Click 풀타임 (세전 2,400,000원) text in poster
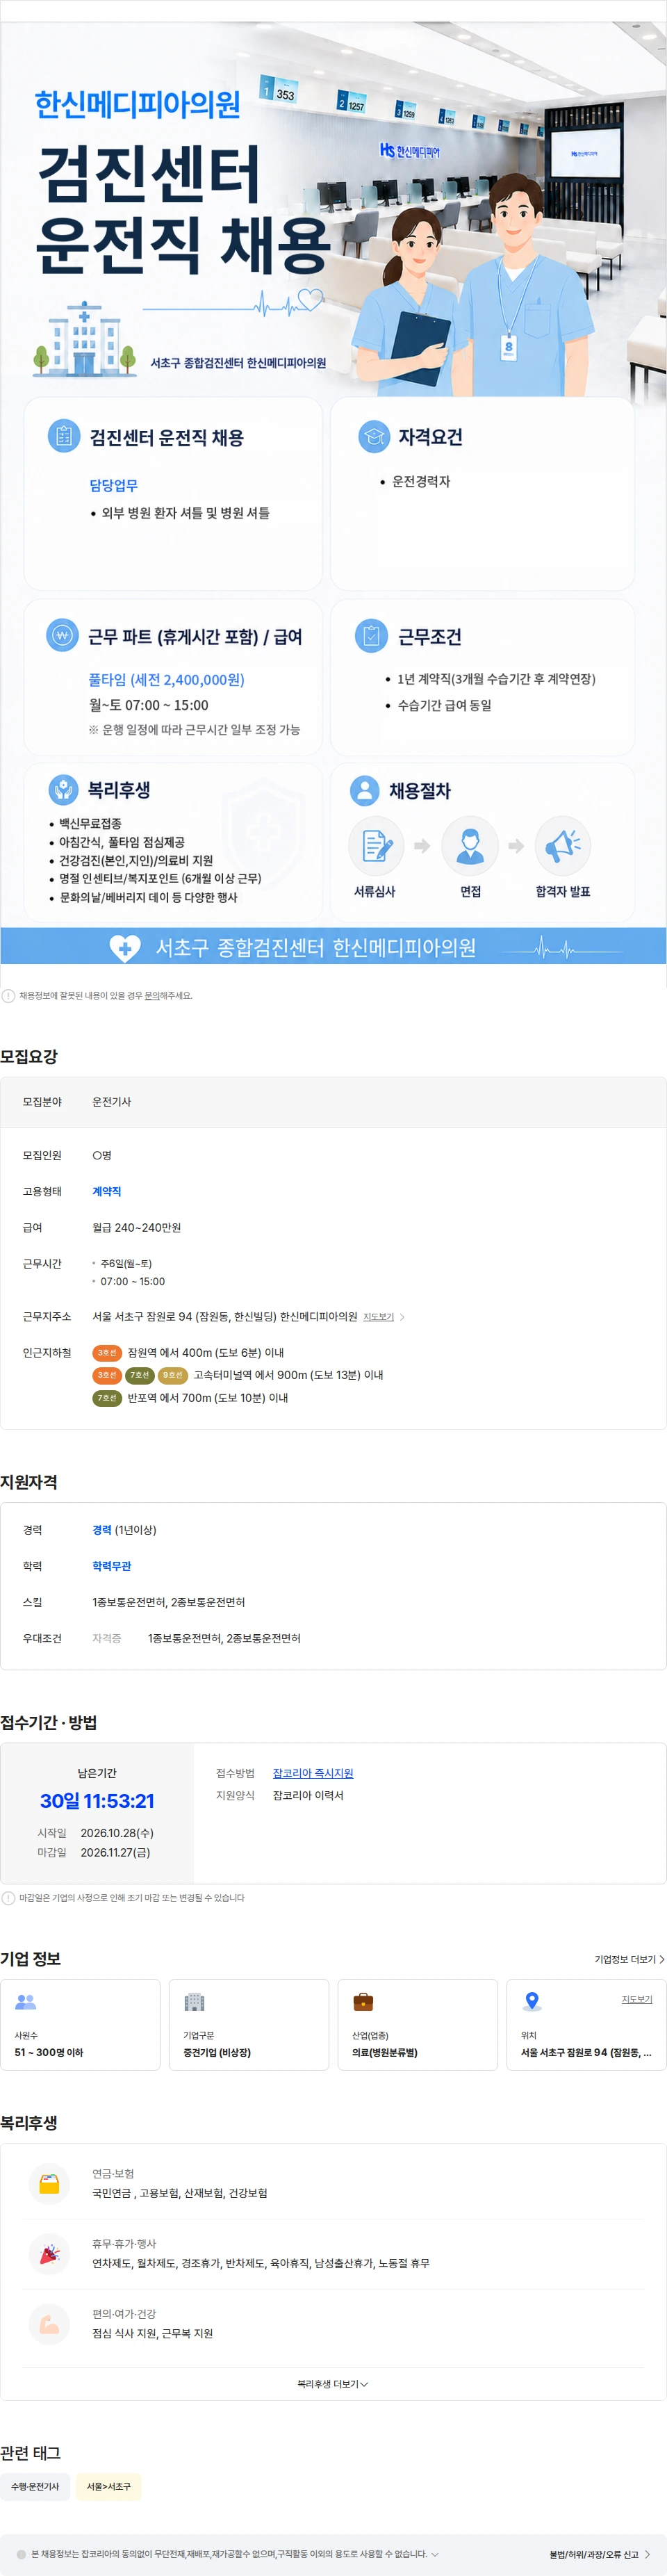 click(x=167, y=680)
